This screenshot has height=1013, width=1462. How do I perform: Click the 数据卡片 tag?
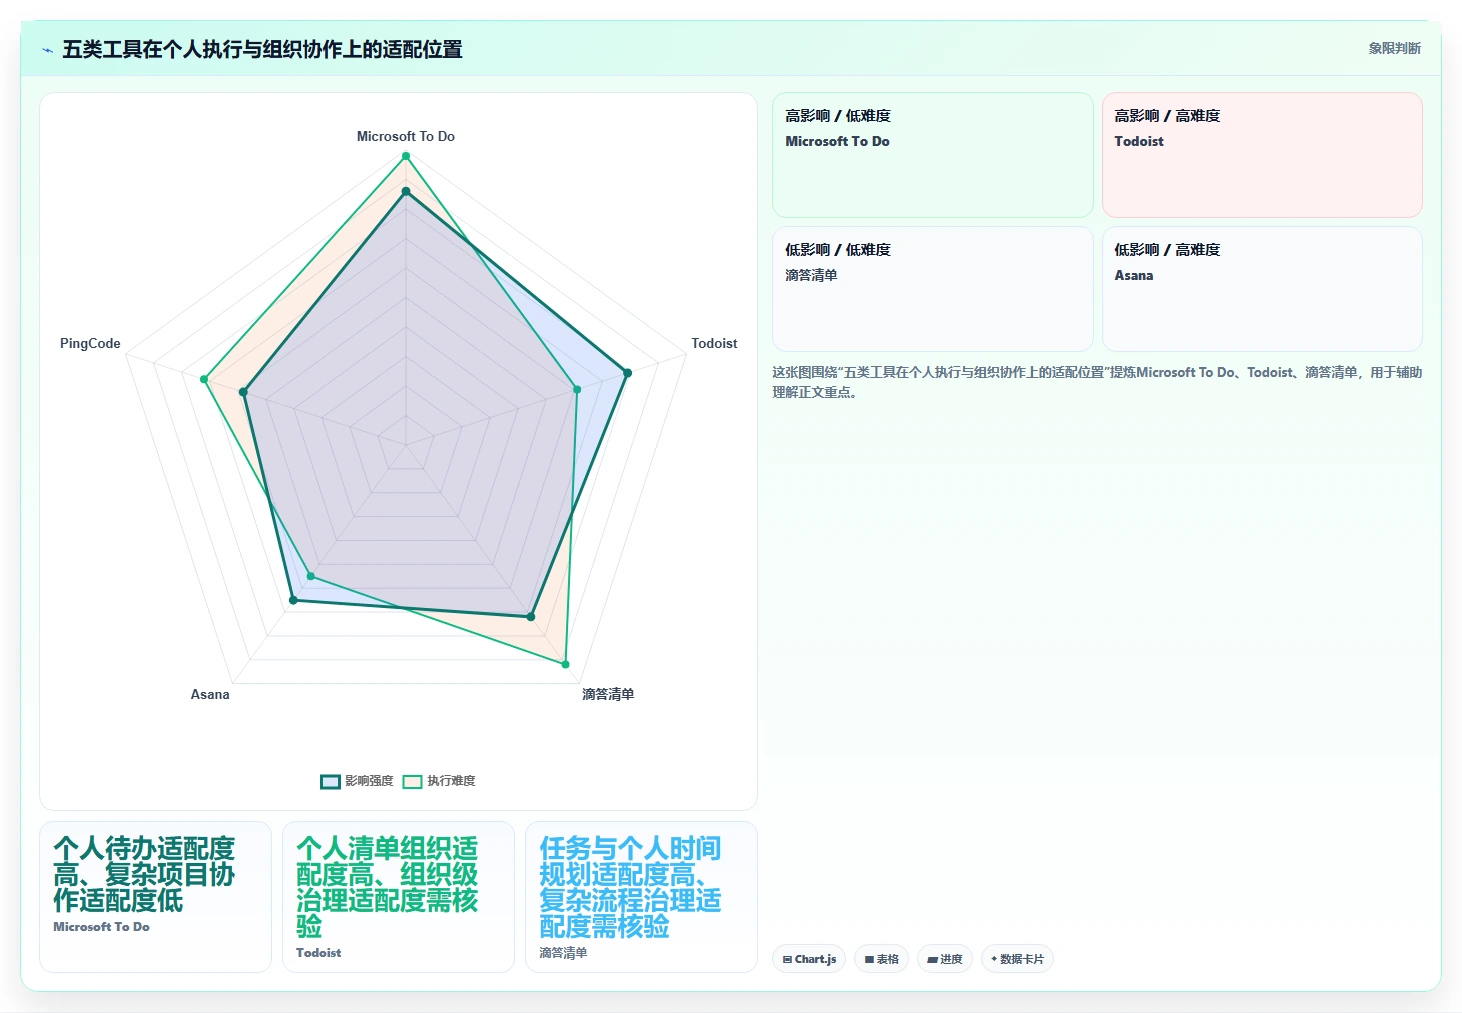(1017, 959)
